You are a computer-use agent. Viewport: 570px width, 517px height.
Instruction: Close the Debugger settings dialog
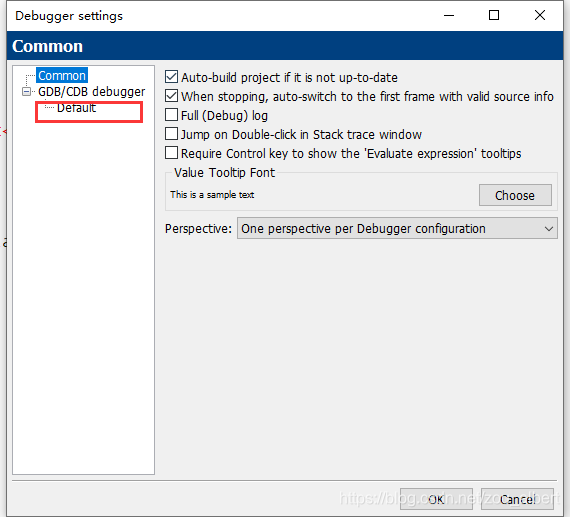[x=539, y=15]
